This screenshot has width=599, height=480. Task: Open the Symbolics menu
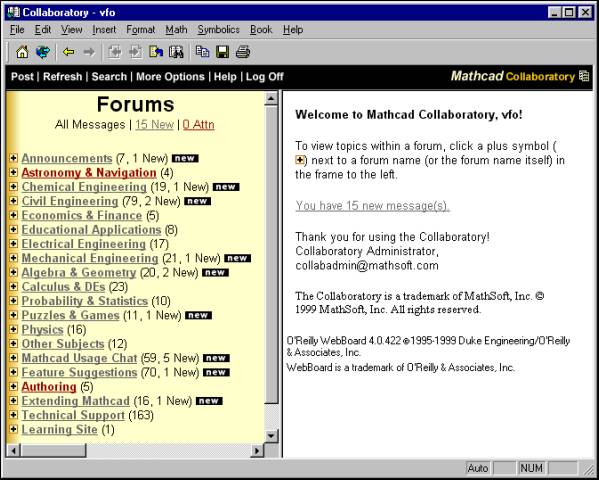(x=219, y=30)
